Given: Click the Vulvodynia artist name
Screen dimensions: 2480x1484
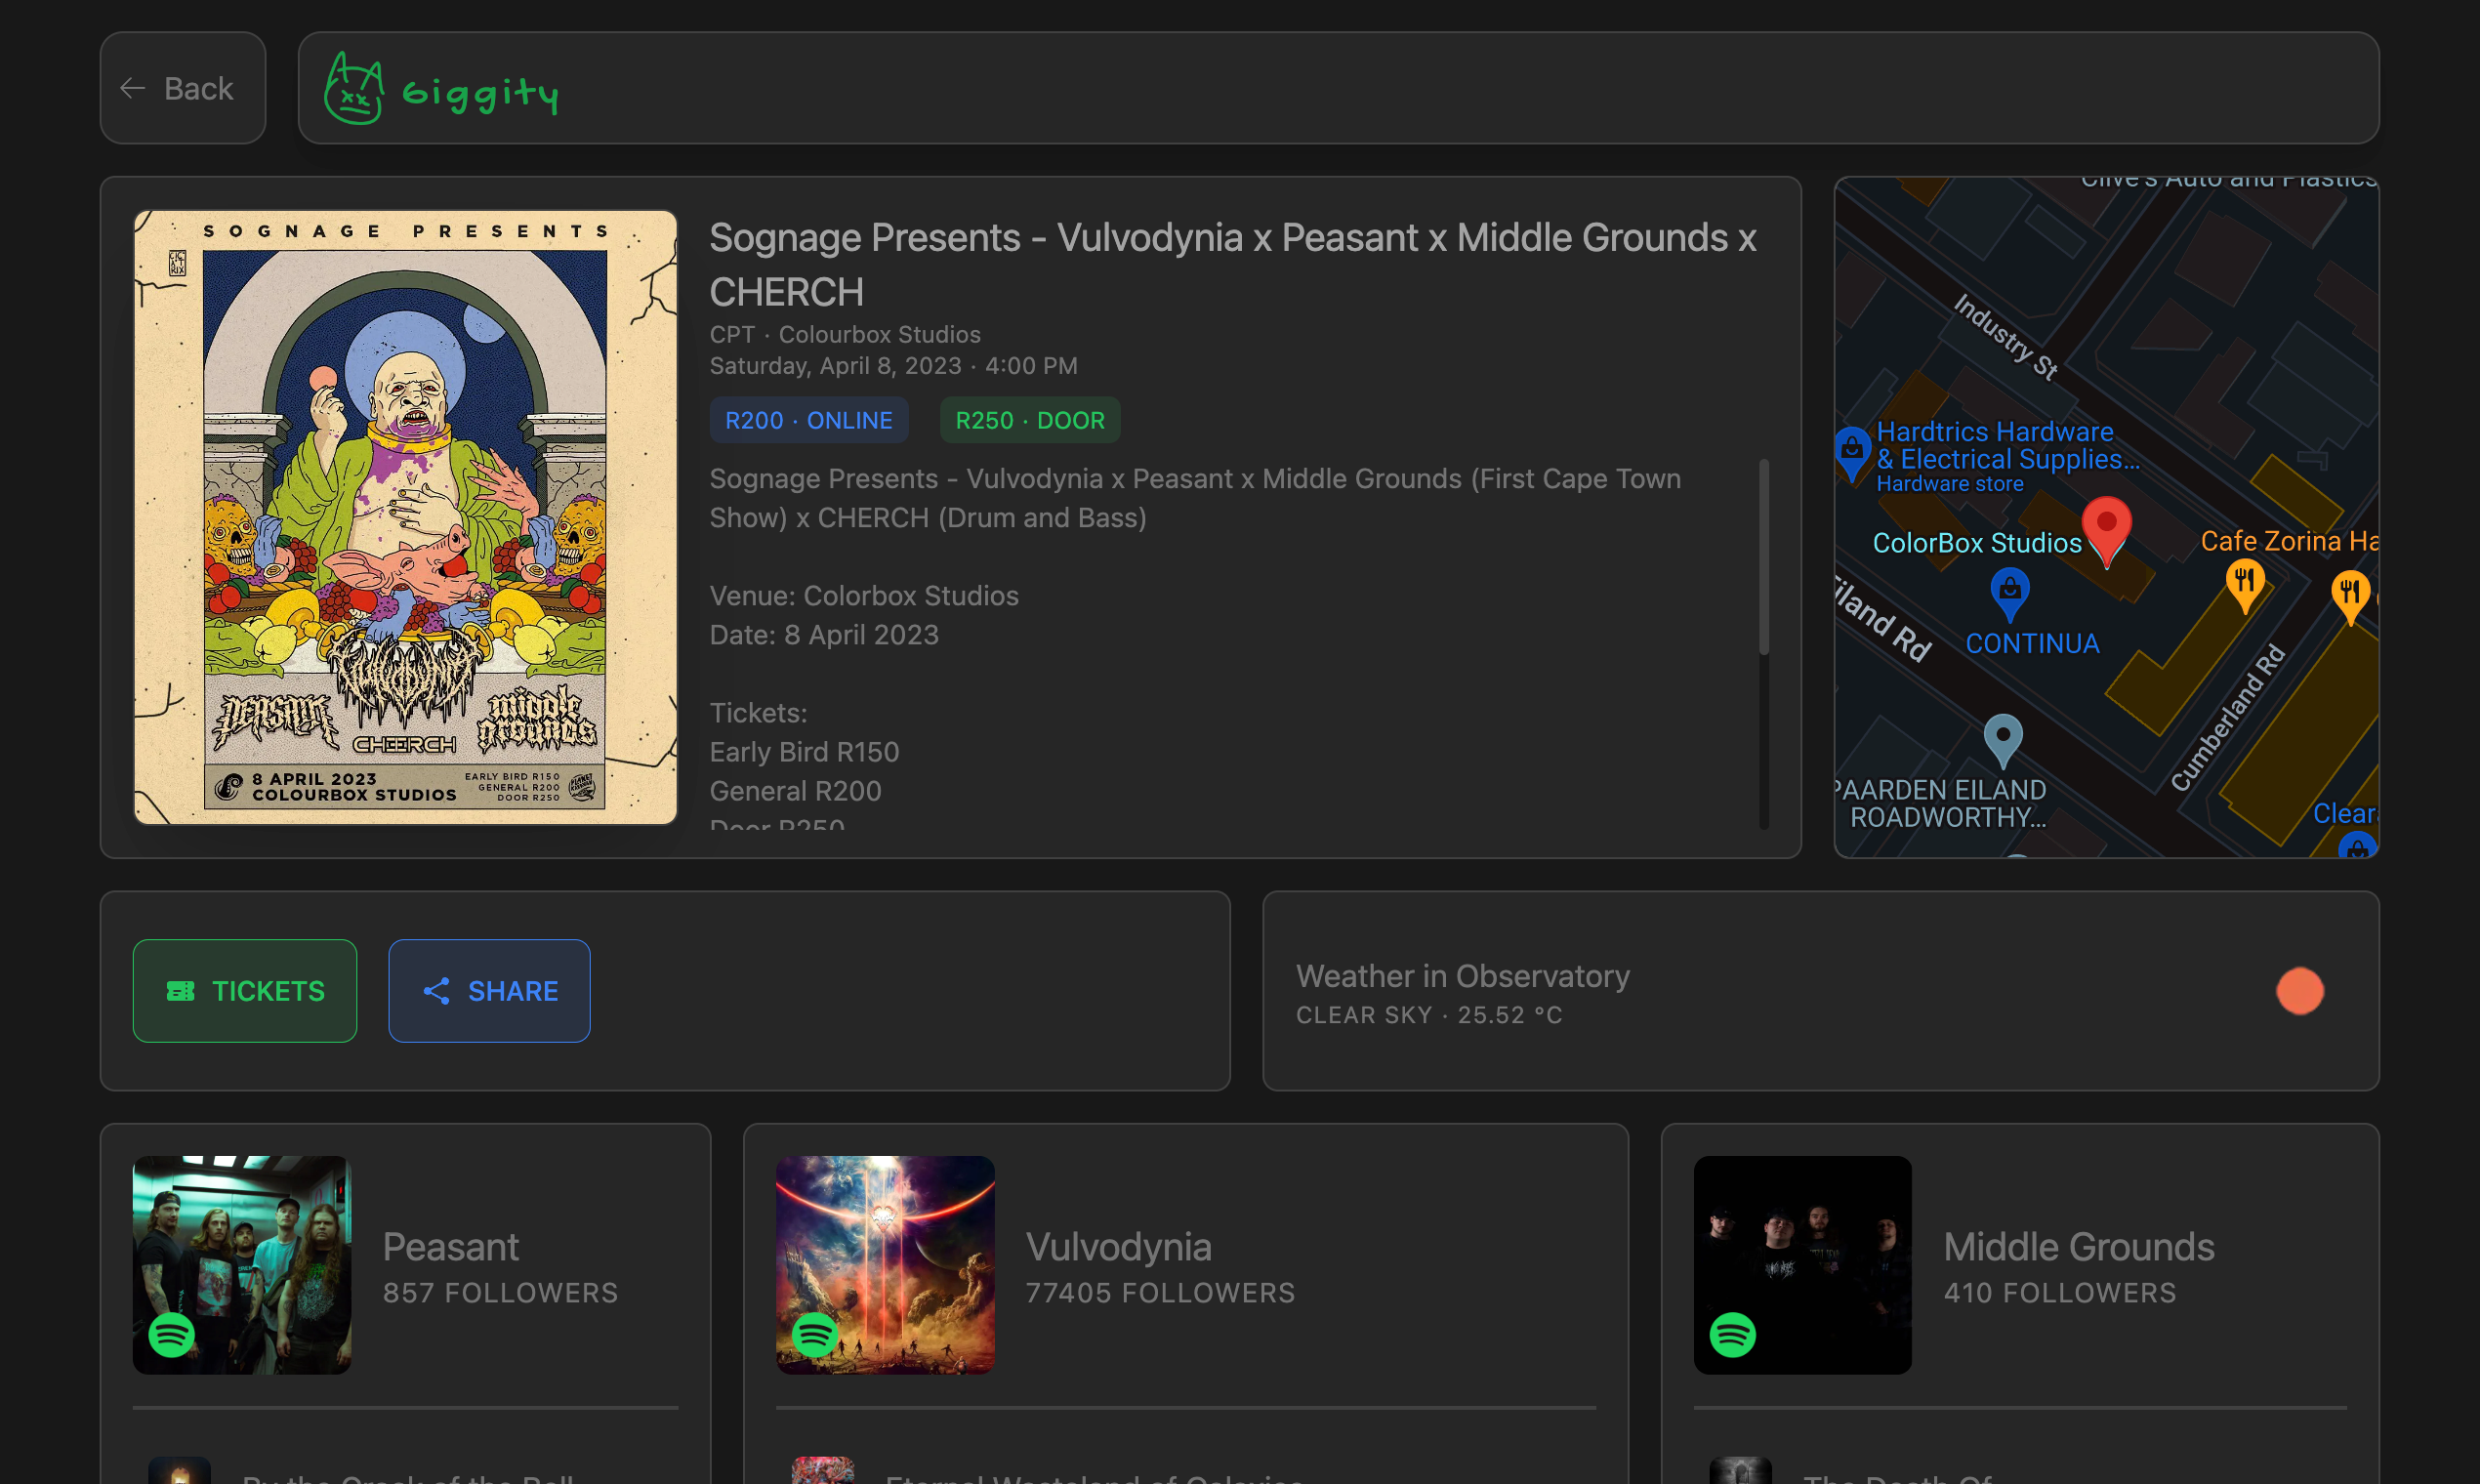Looking at the screenshot, I should (1118, 1247).
